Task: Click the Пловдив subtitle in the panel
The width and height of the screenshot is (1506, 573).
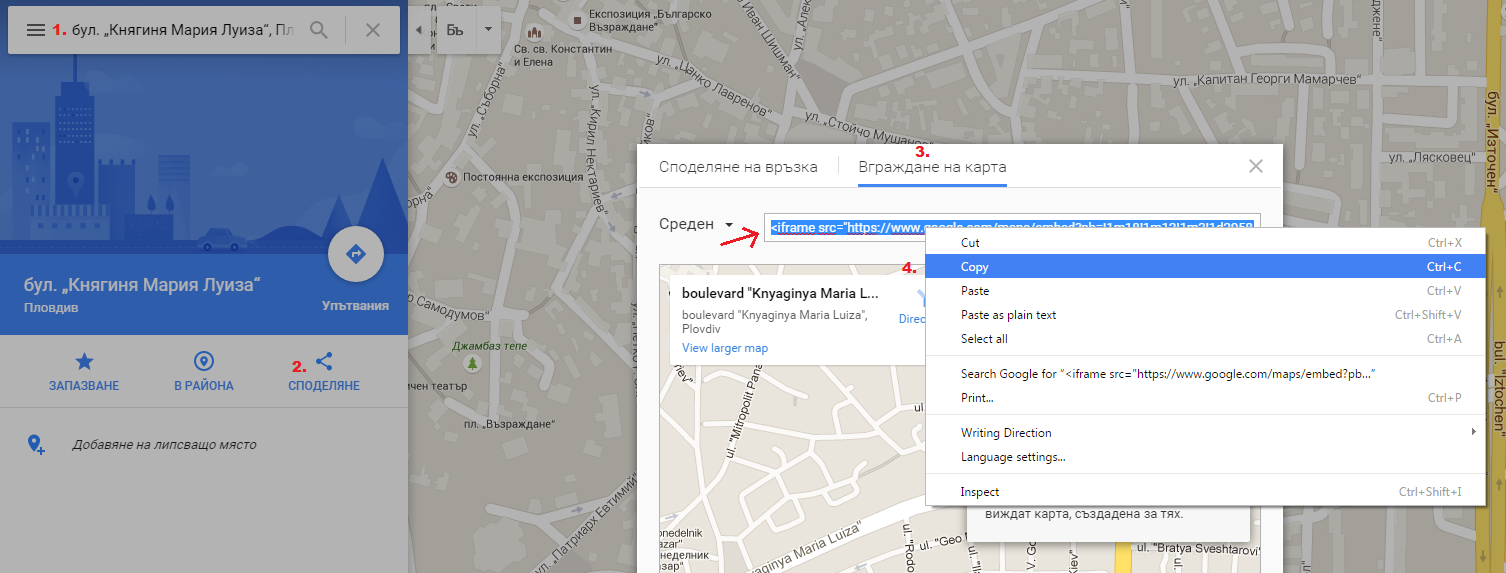Action: pos(51,308)
